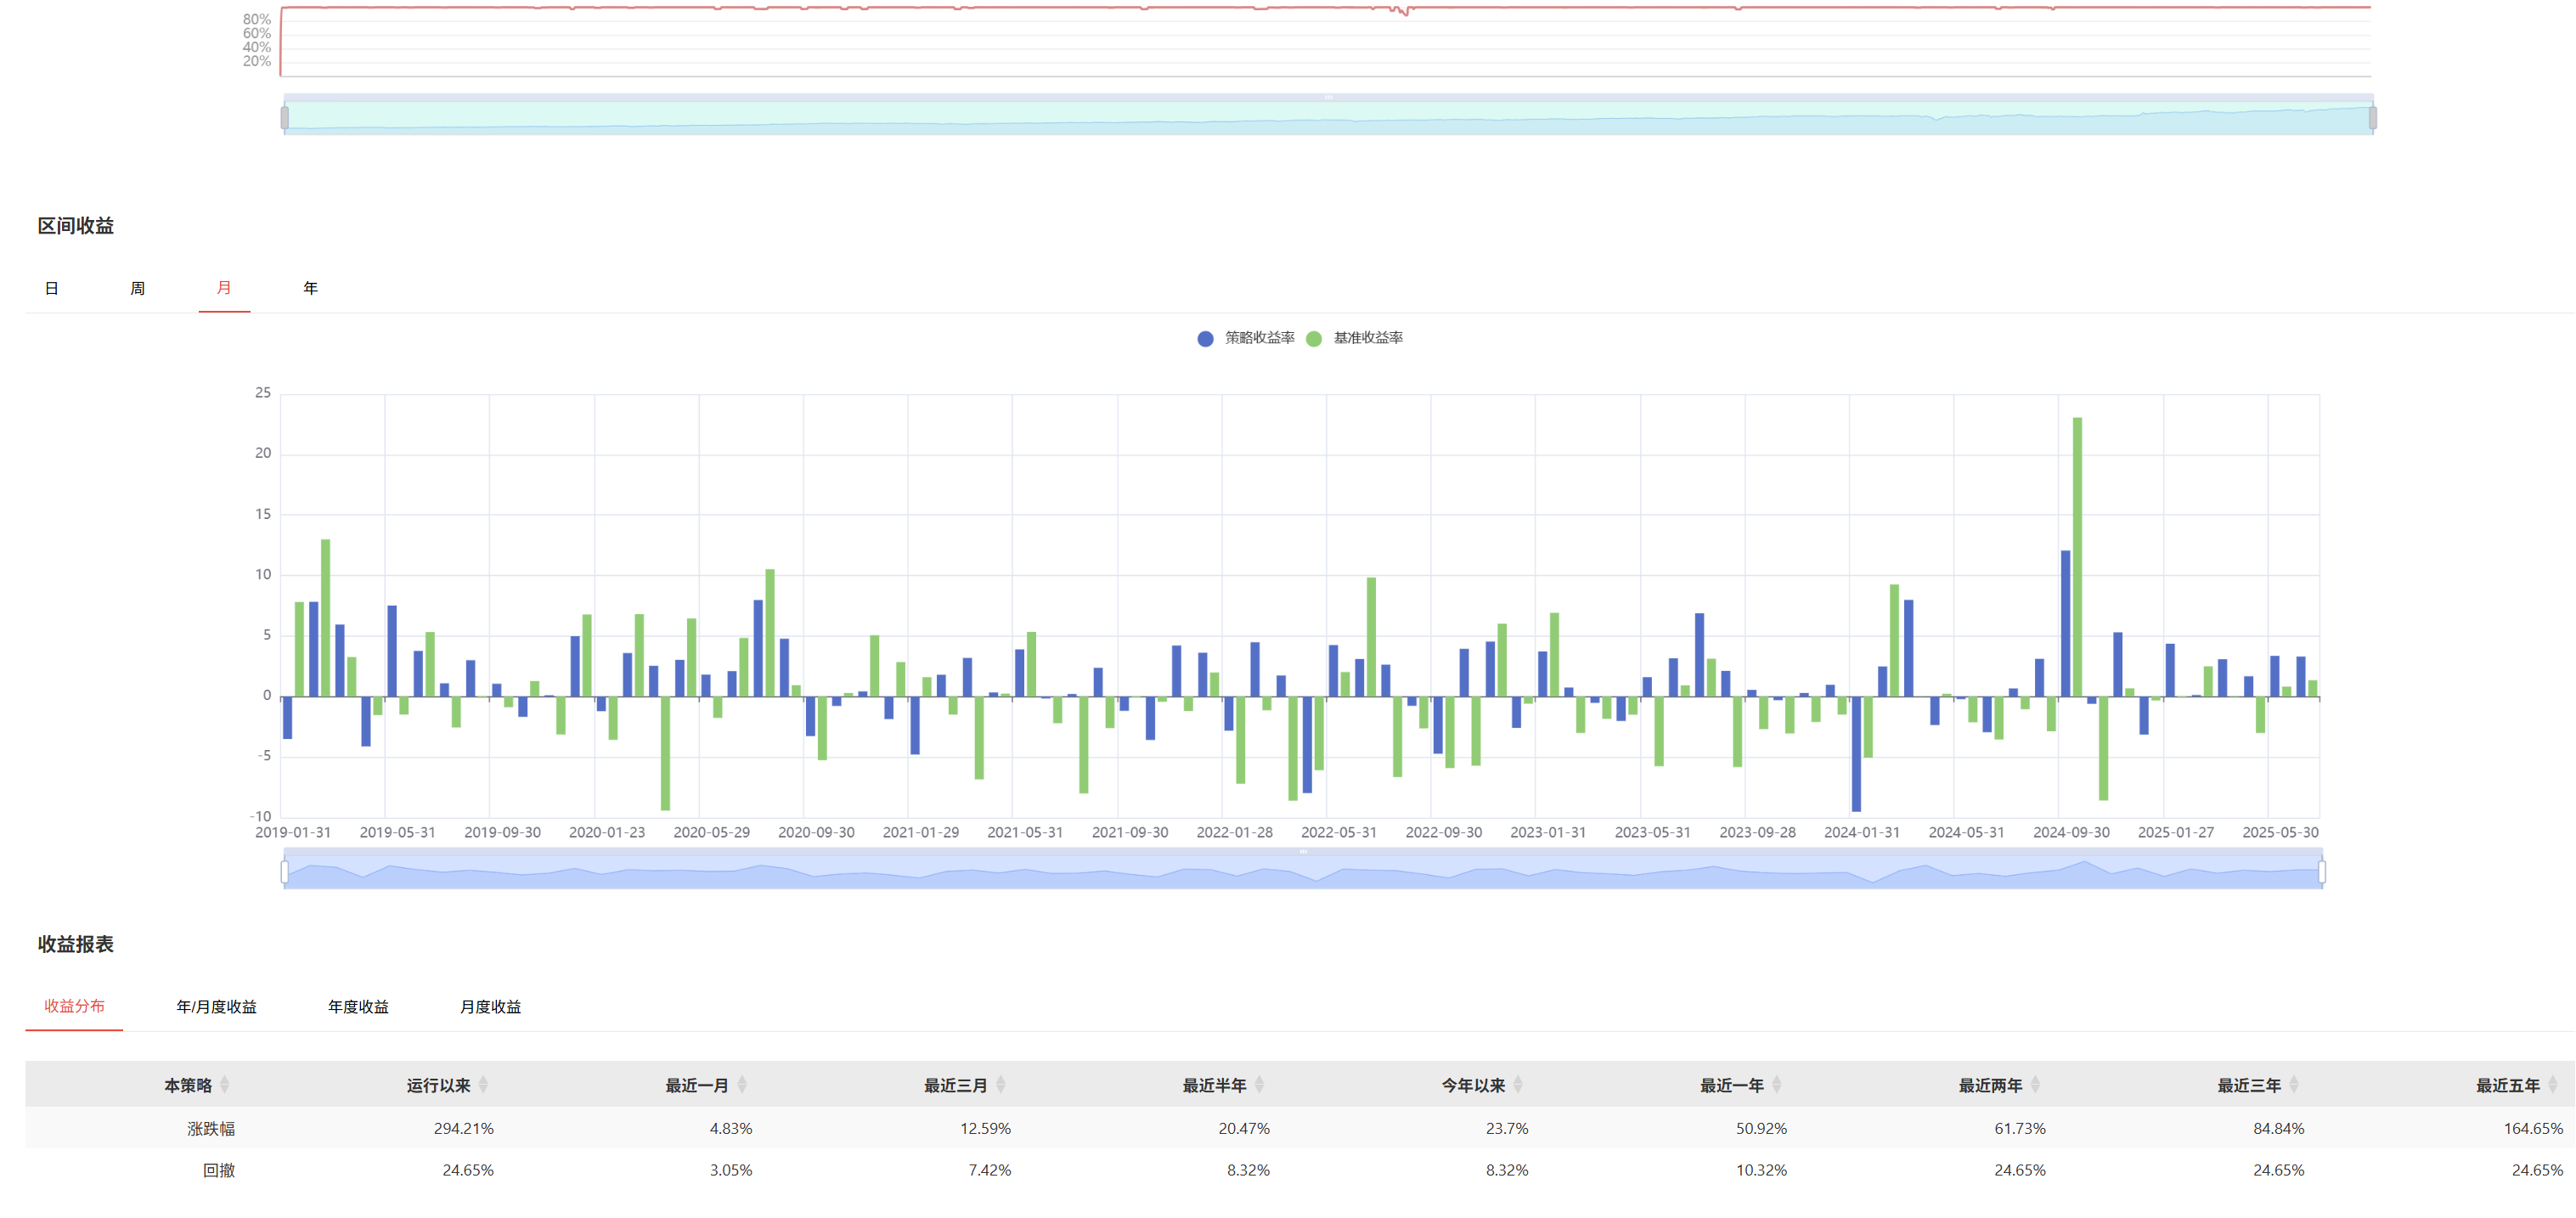Show the 月度收益 report tab
This screenshot has width=2576, height=1218.
490,1007
